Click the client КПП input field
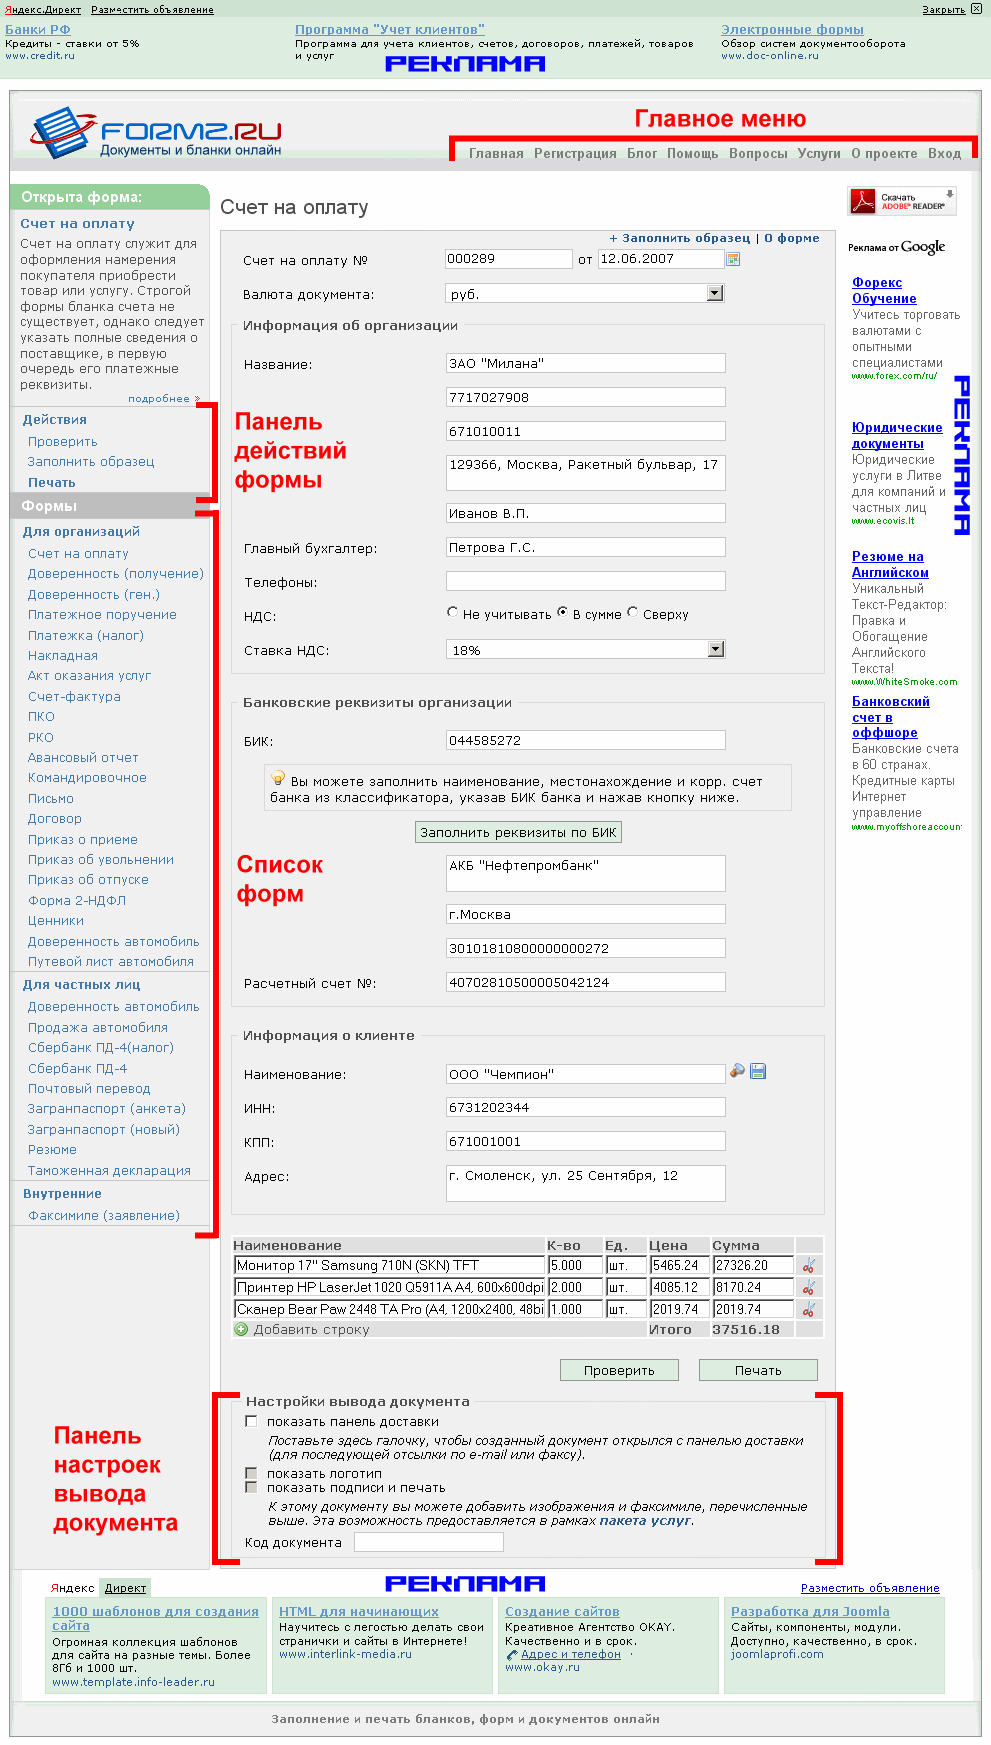This screenshot has height=1745, width=991. [x=586, y=1141]
